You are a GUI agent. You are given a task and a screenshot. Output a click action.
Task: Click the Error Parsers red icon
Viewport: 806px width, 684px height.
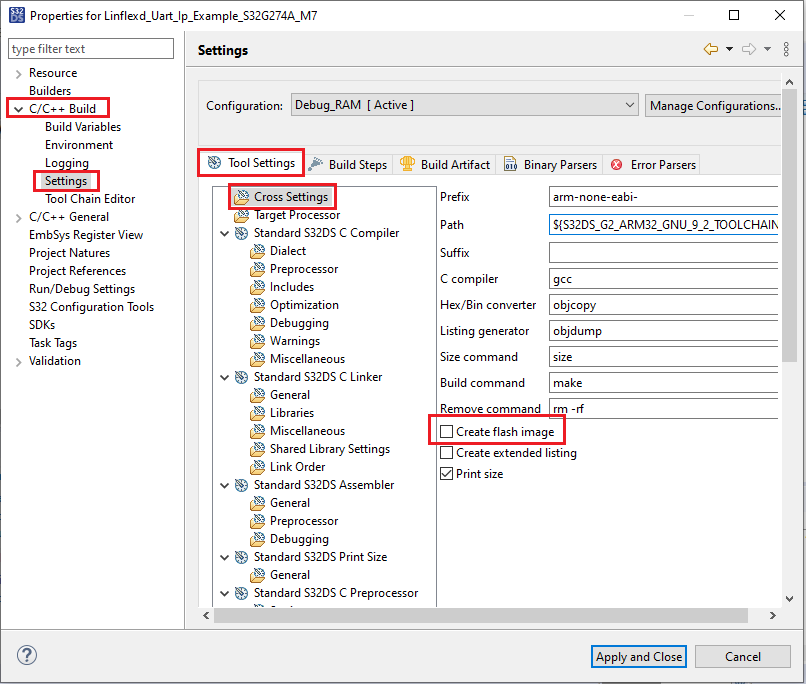(x=616, y=165)
